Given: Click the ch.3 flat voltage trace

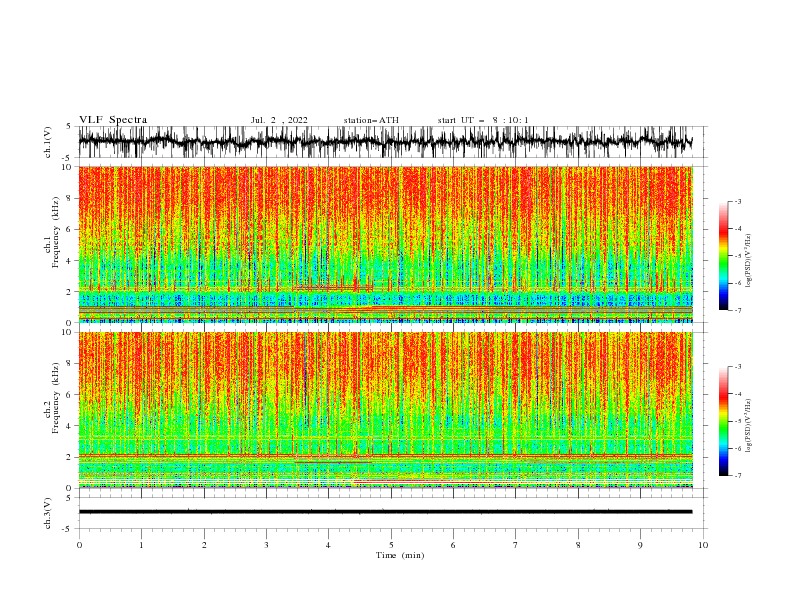Looking at the screenshot, I should [385, 512].
